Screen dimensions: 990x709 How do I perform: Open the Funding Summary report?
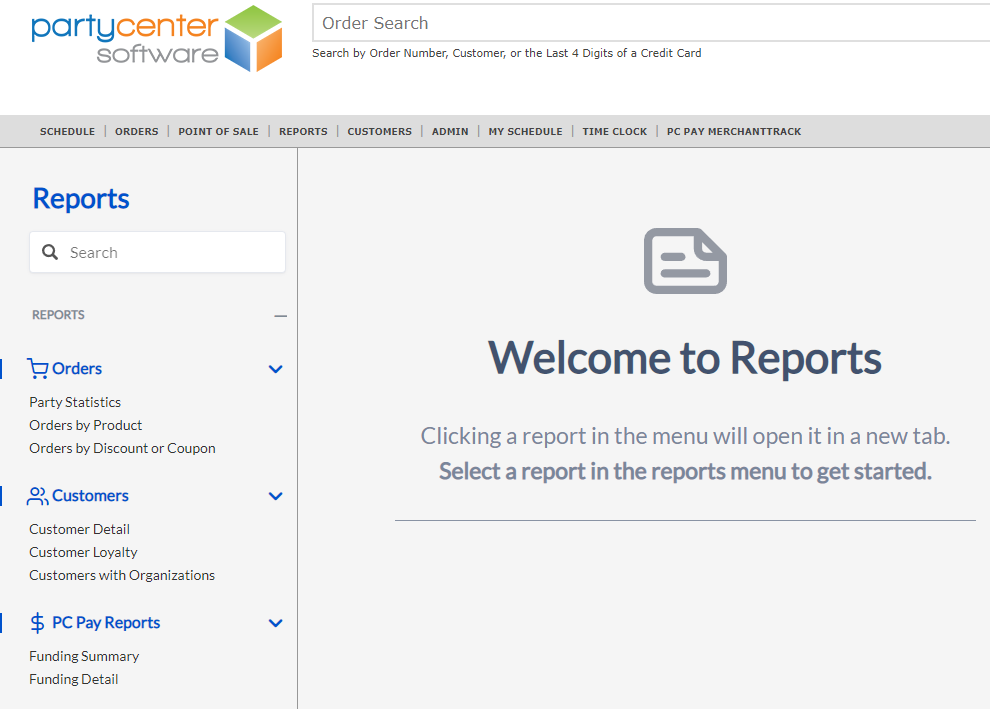tap(84, 657)
